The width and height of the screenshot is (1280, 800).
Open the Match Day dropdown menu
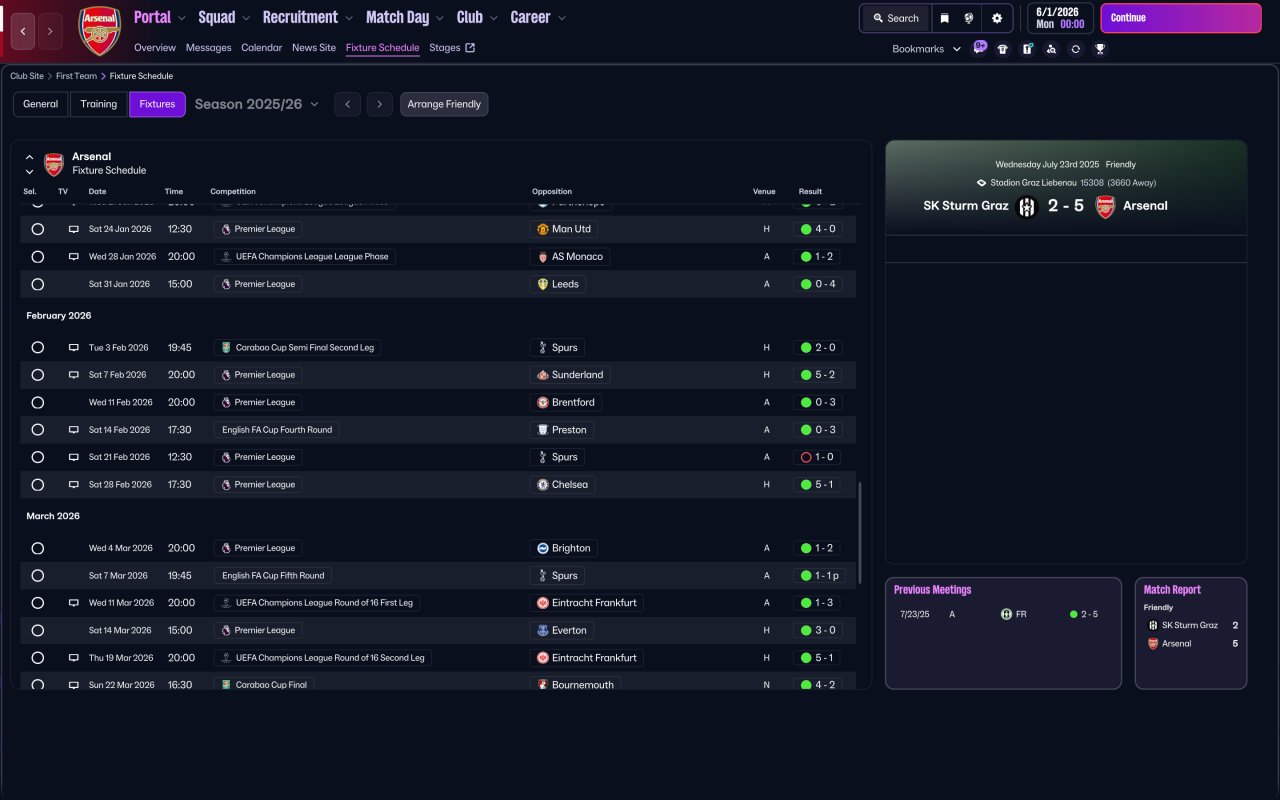[405, 17]
